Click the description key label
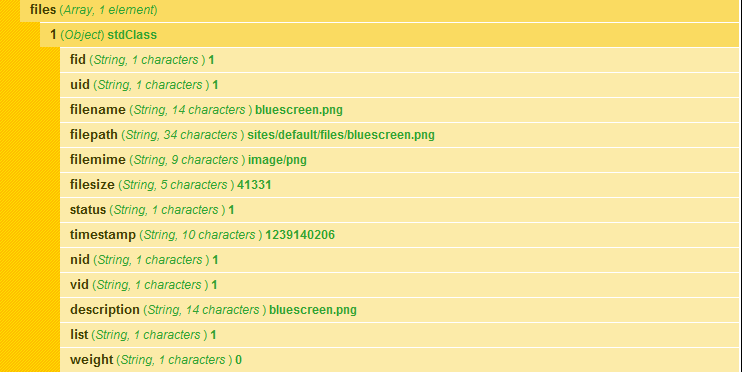 click(x=105, y=310)
